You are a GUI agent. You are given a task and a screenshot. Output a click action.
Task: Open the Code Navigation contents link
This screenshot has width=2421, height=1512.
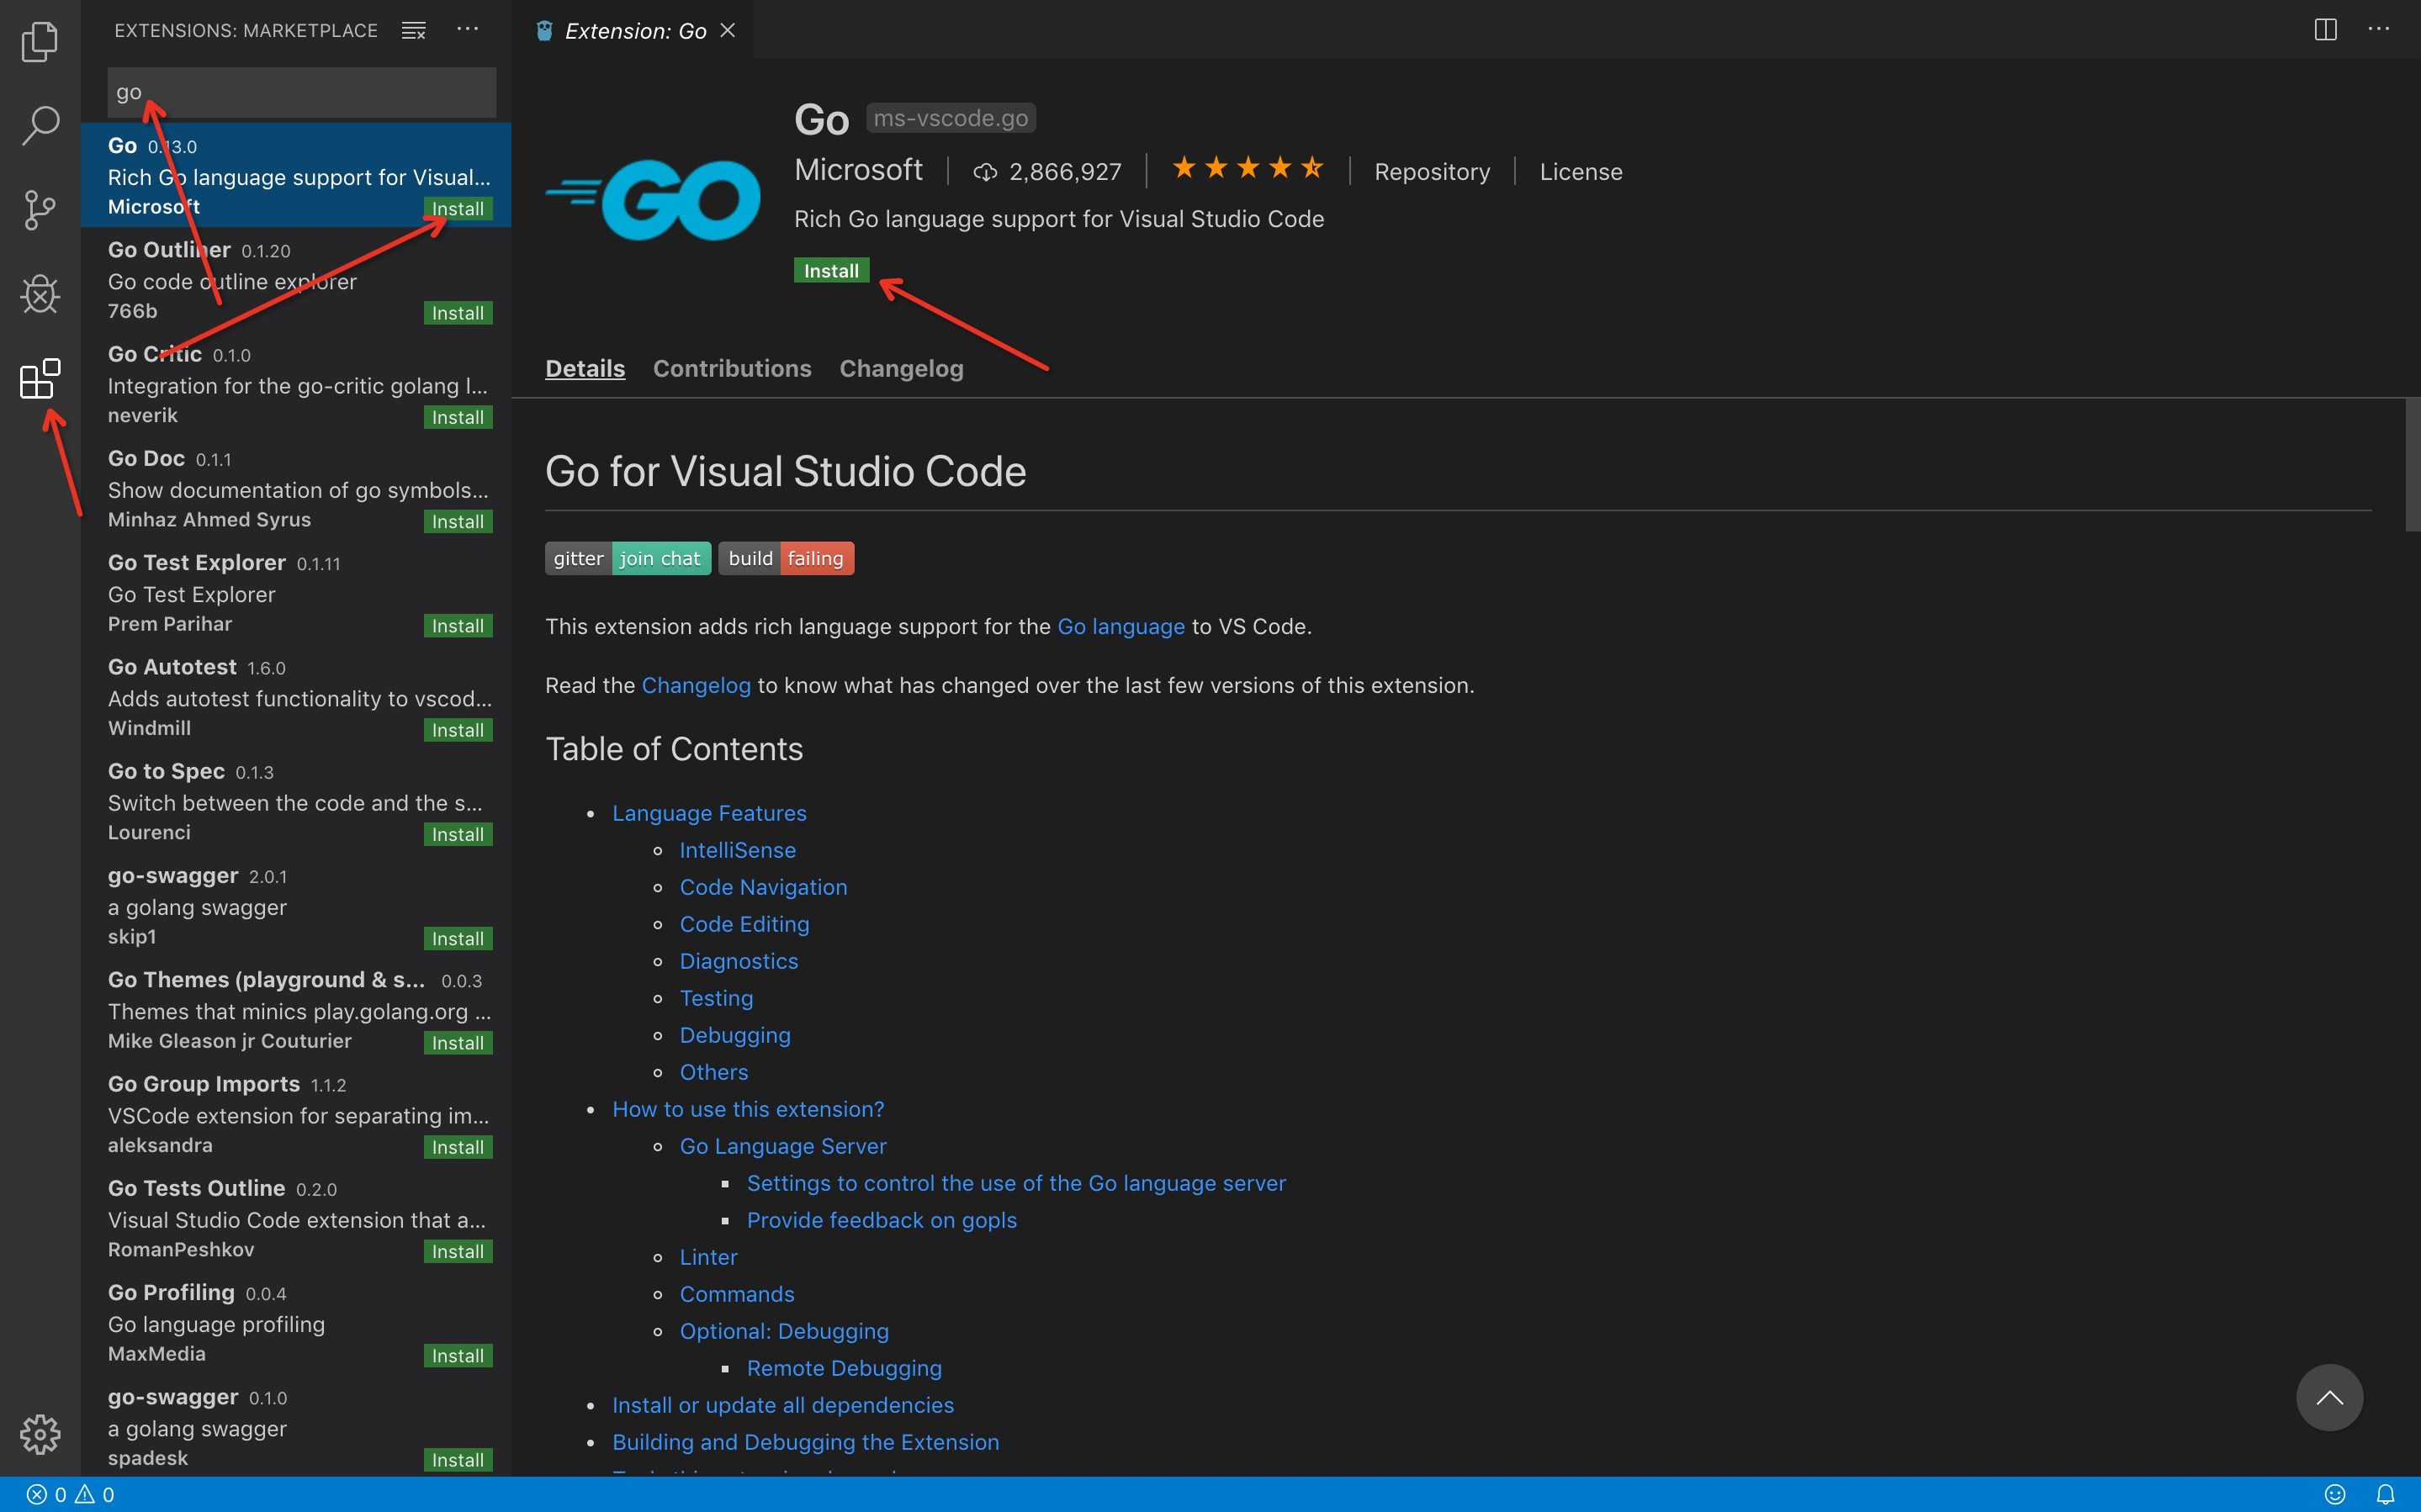pyautogui.click(x=763, y=887)
